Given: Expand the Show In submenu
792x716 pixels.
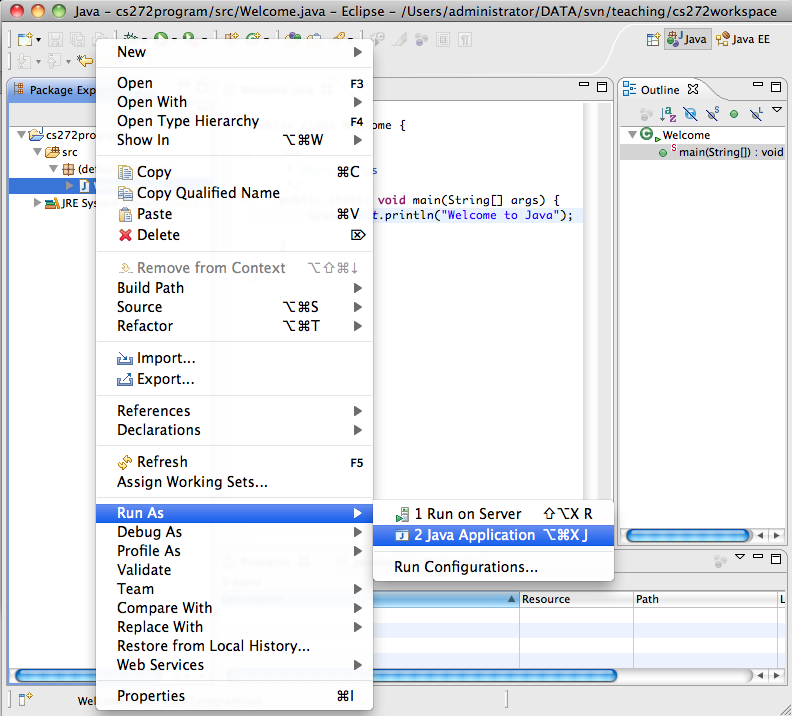Looking at the screenshot, I should (234, 140).
